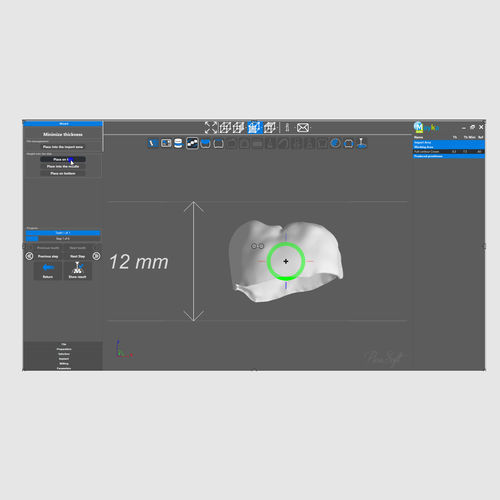
Task: Click the connected dots path icon
Action: pos(192,143)
